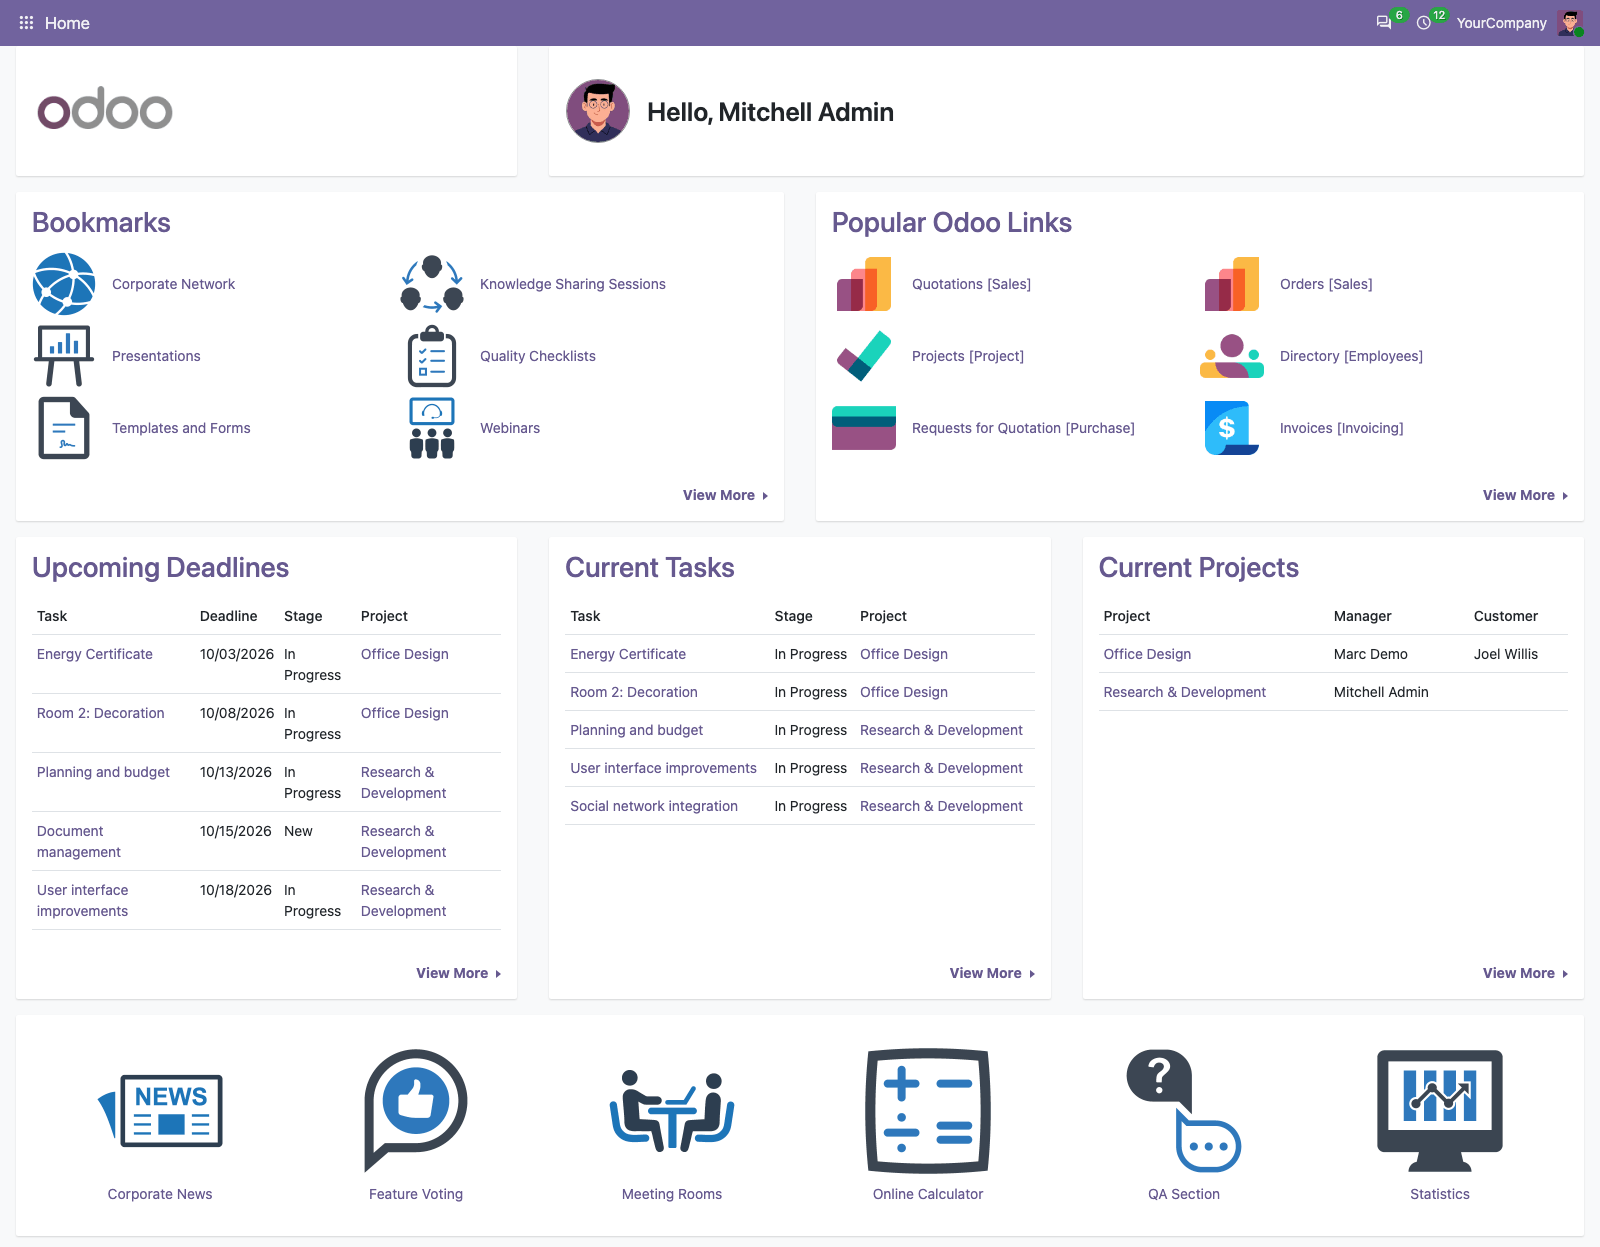Click the Invoicing dollar app icon

click(1232, 428)
